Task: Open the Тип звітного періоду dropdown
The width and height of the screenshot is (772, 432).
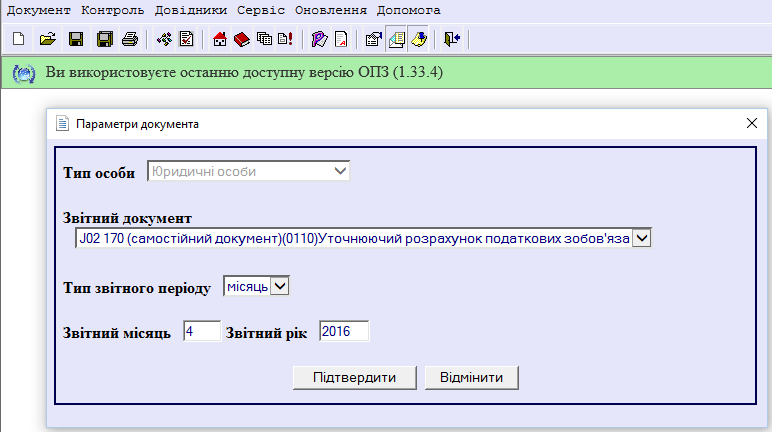Action: point(280,287)
